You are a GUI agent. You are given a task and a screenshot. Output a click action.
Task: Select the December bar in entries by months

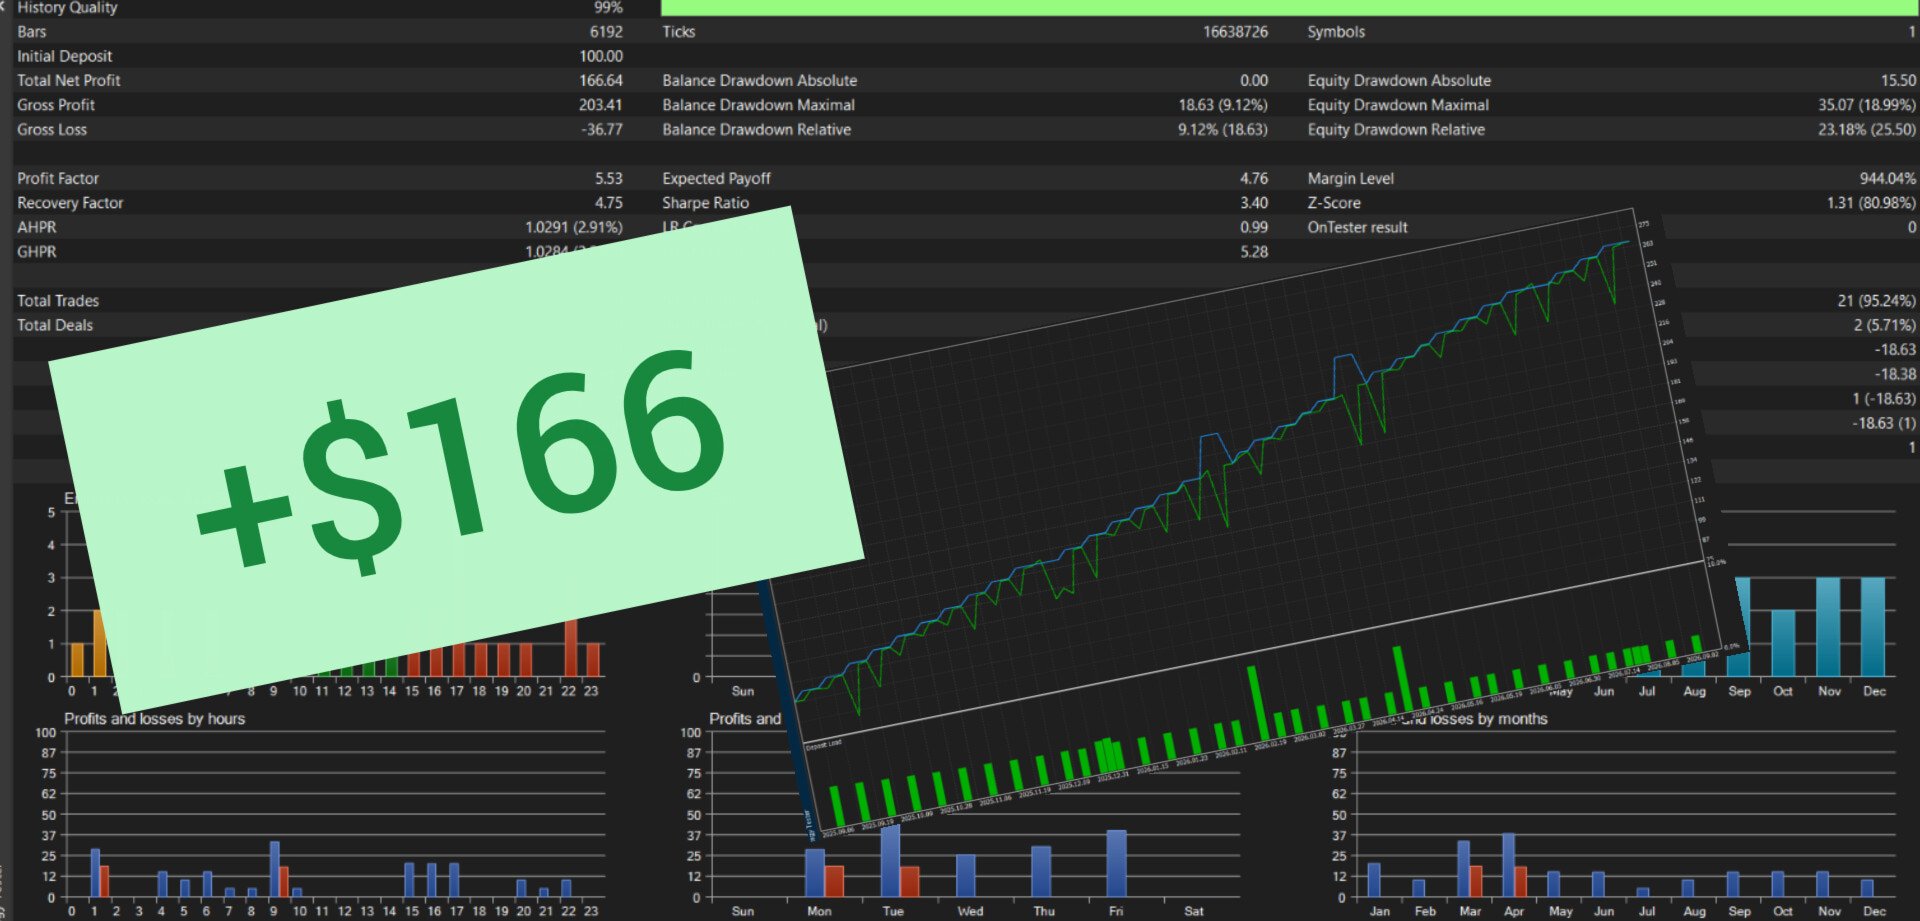[1872, 627]
